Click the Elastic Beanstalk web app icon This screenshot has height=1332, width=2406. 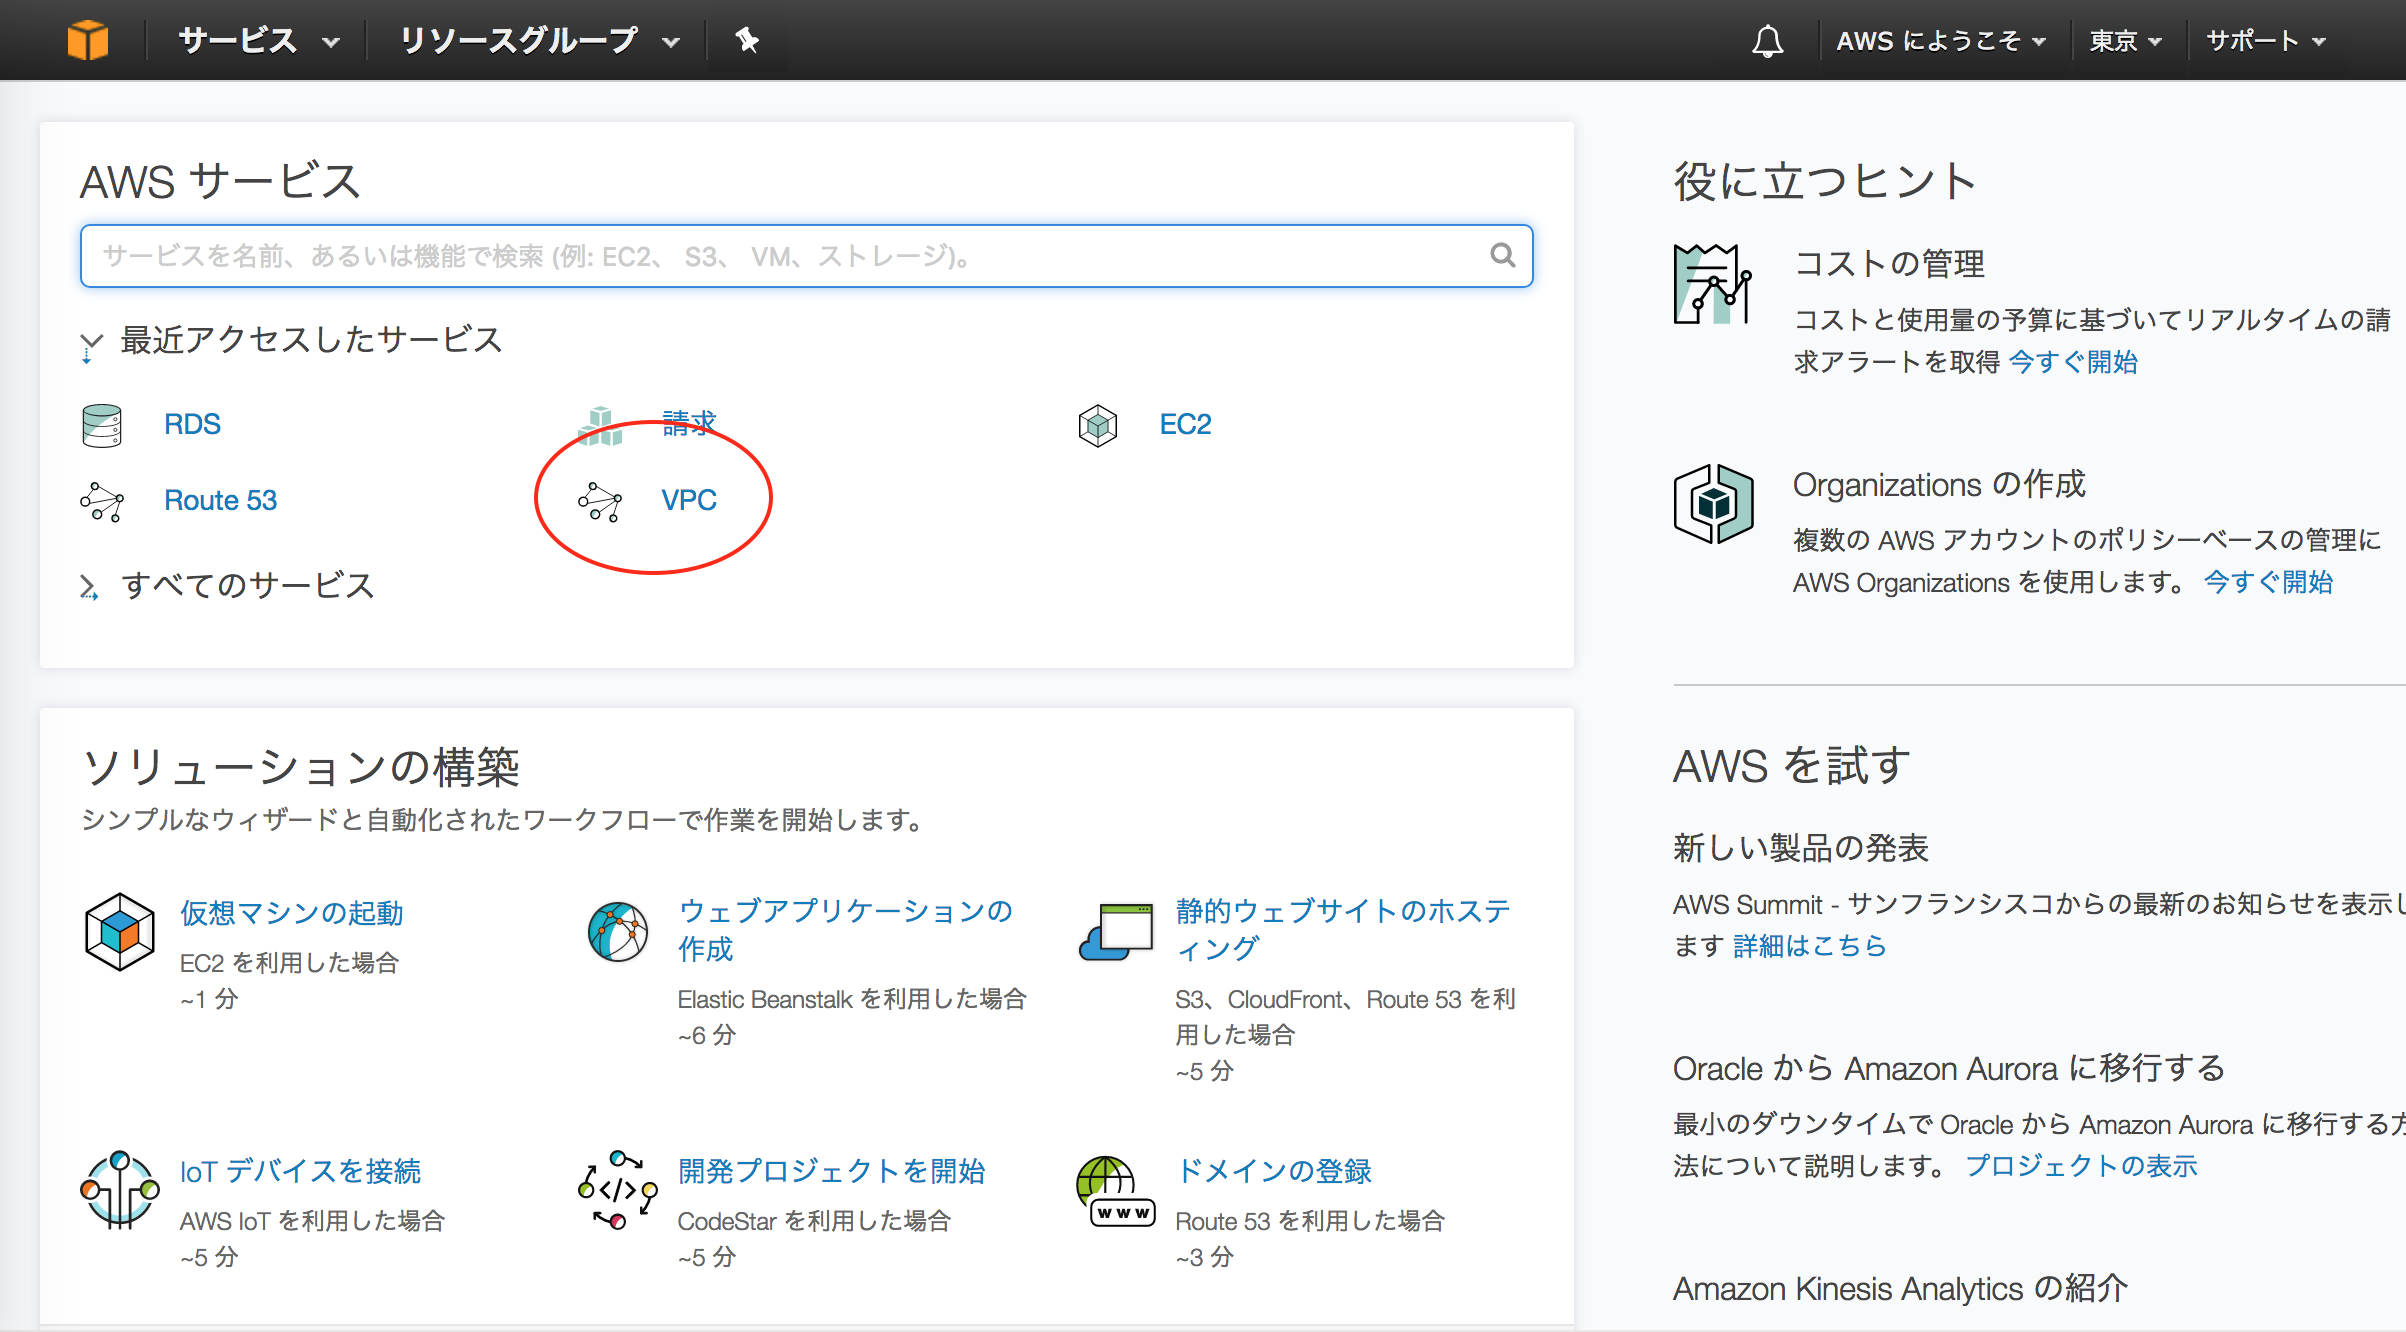click(x=618, y=932)
